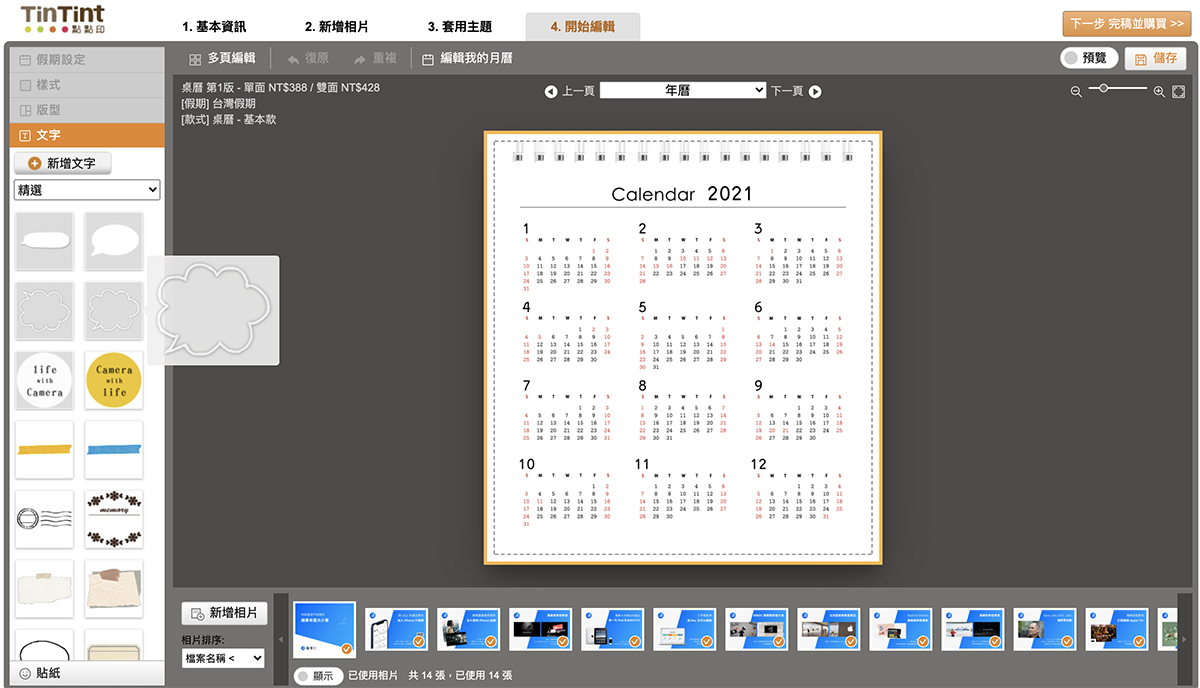Click month 12 in the calendar

[x=799, y=493]
